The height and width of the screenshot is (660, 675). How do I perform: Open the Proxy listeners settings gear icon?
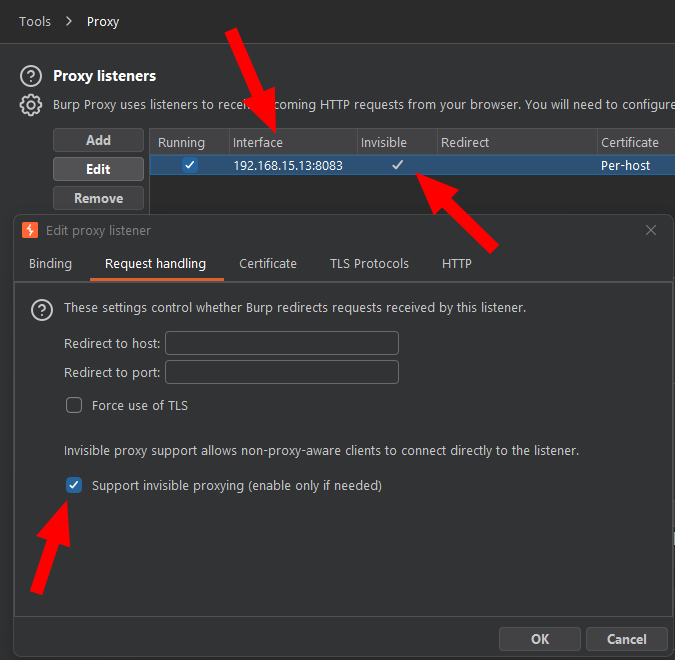click(31, 105)
